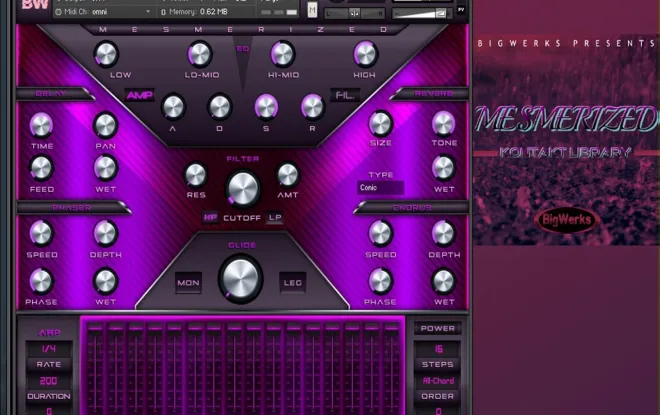Adjust the EQ LOW knob

pyautogui.click(x=106, y=54)
